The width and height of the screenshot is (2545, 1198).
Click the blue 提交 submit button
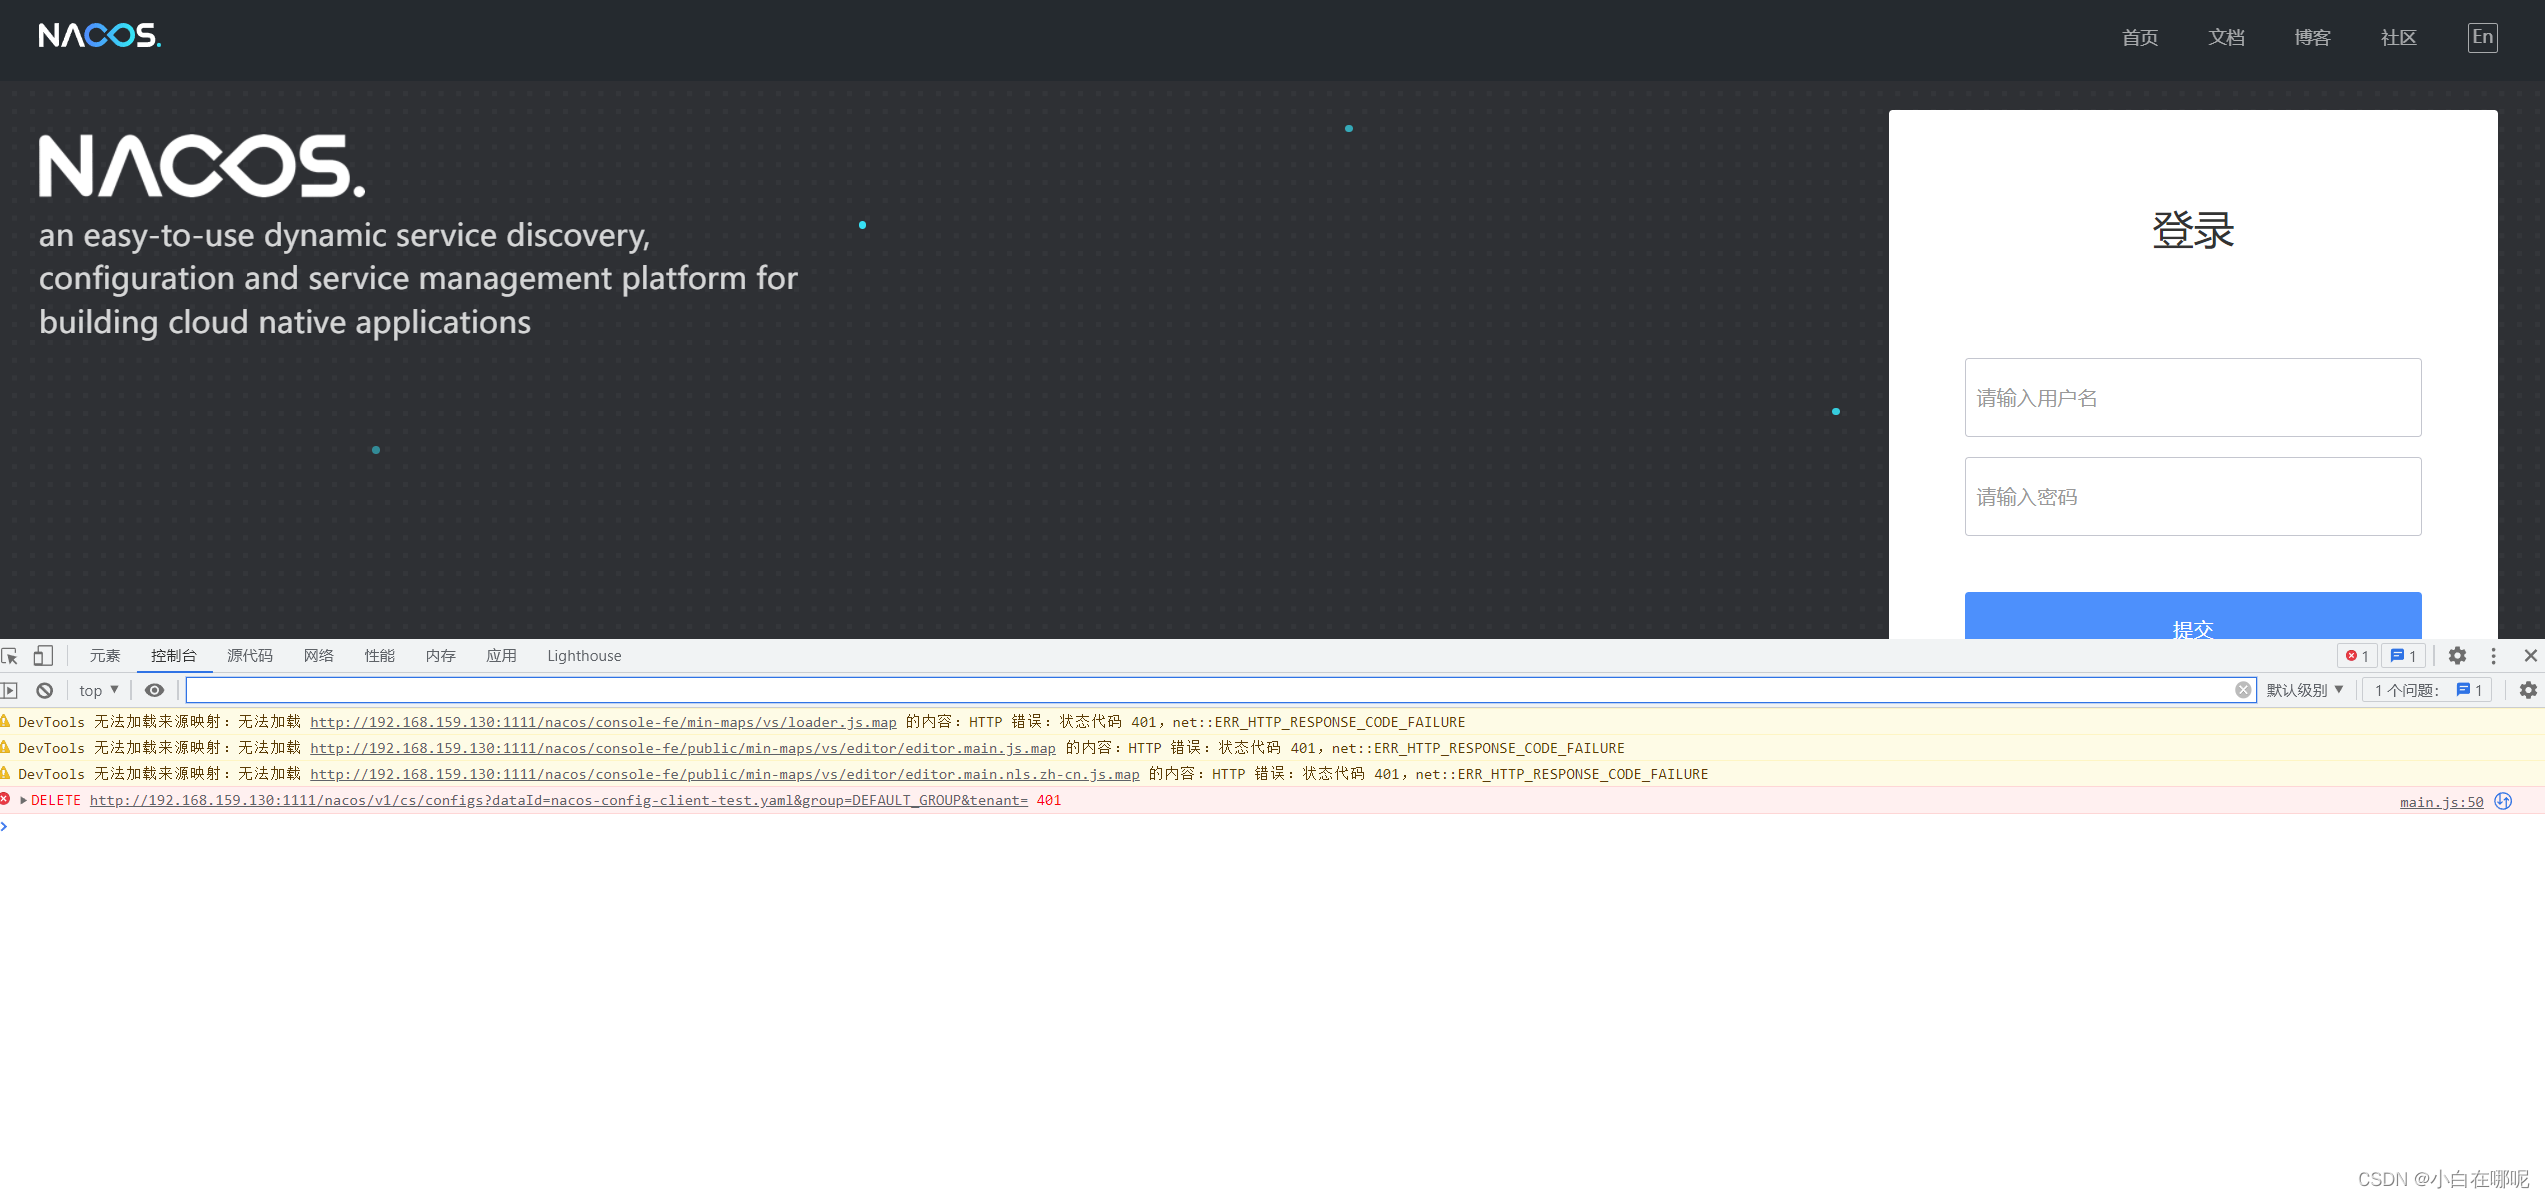[2192, 617]
